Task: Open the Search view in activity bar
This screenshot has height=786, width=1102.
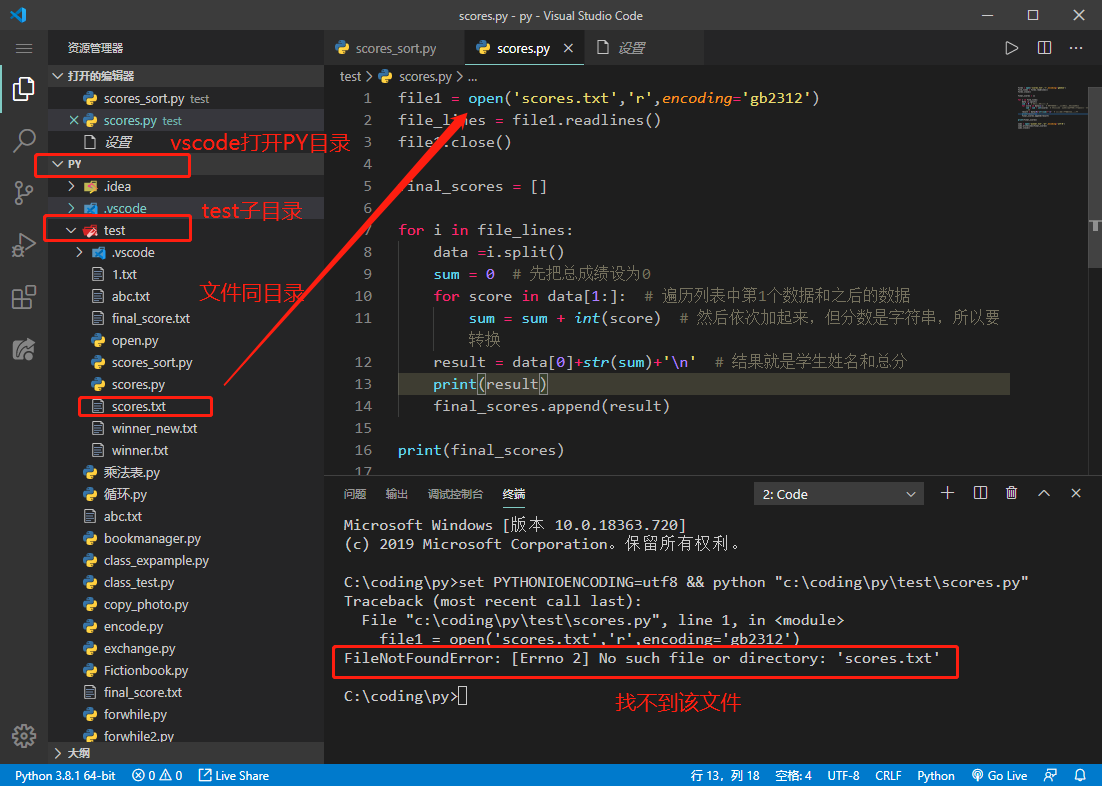Action: pyautogui.click(x=24, y=141)
